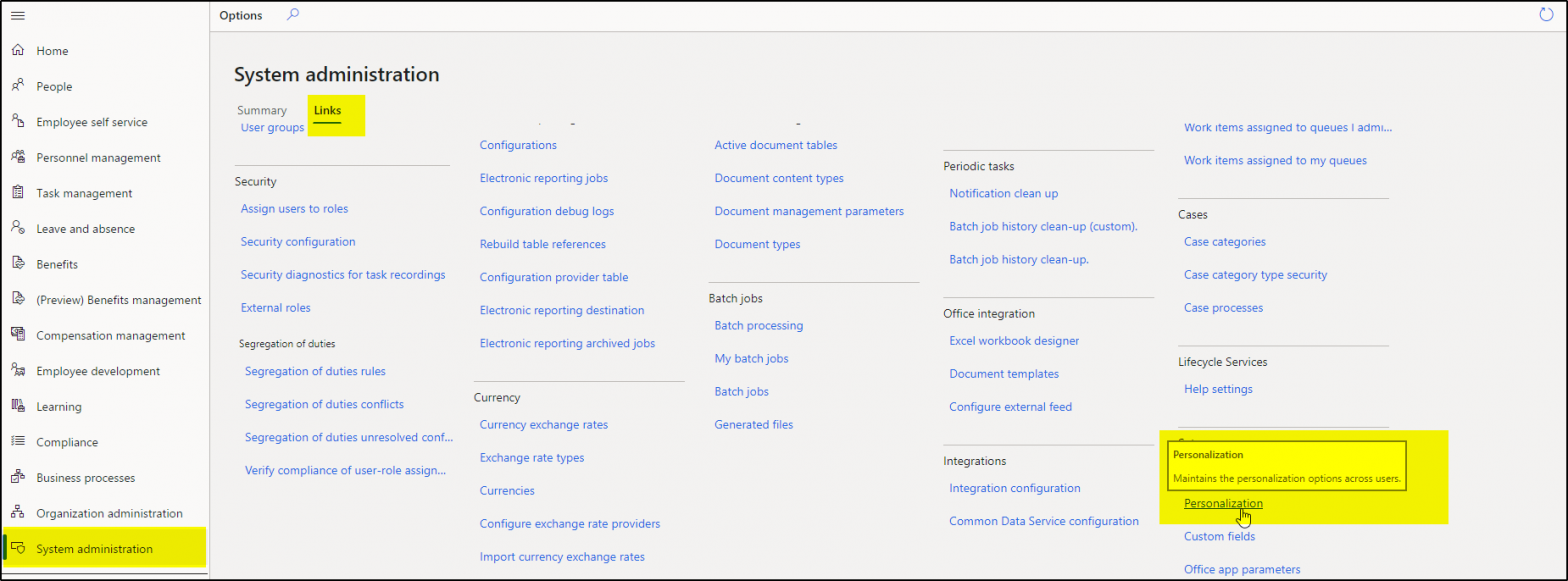This screenshot has width=1568, height=581.
Task: Click the search magnifier icon beside Options
Action: pyautogui.click(x=293, y=15)
